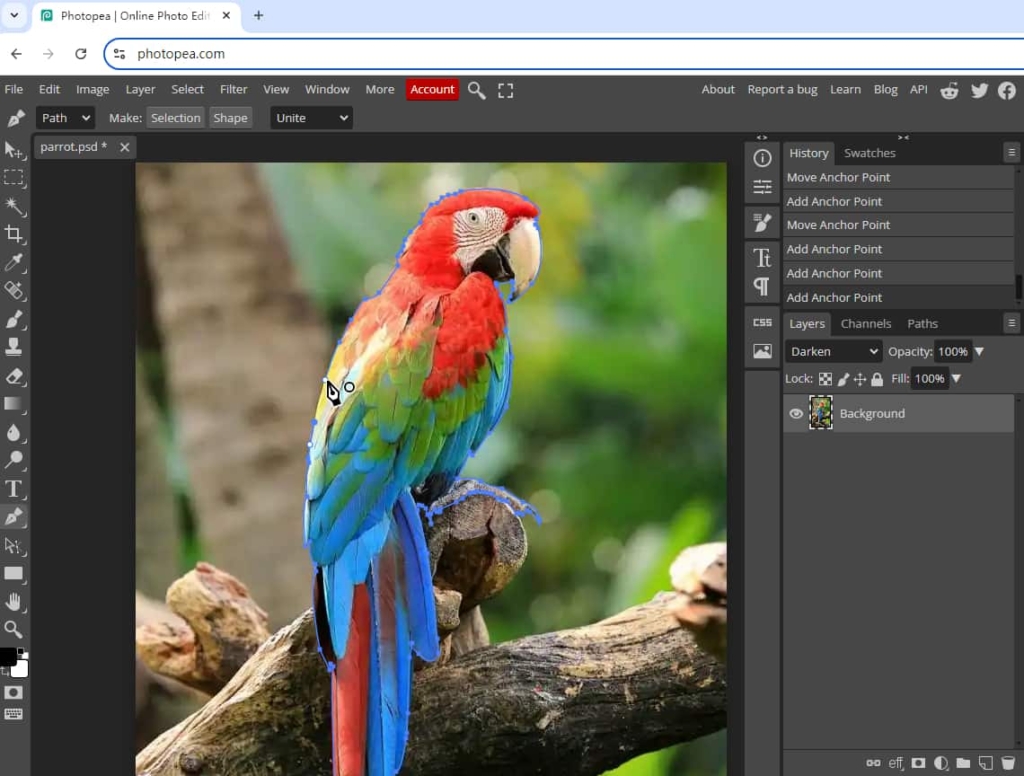
Task: Open the Account settings
Action: [432, 89]
